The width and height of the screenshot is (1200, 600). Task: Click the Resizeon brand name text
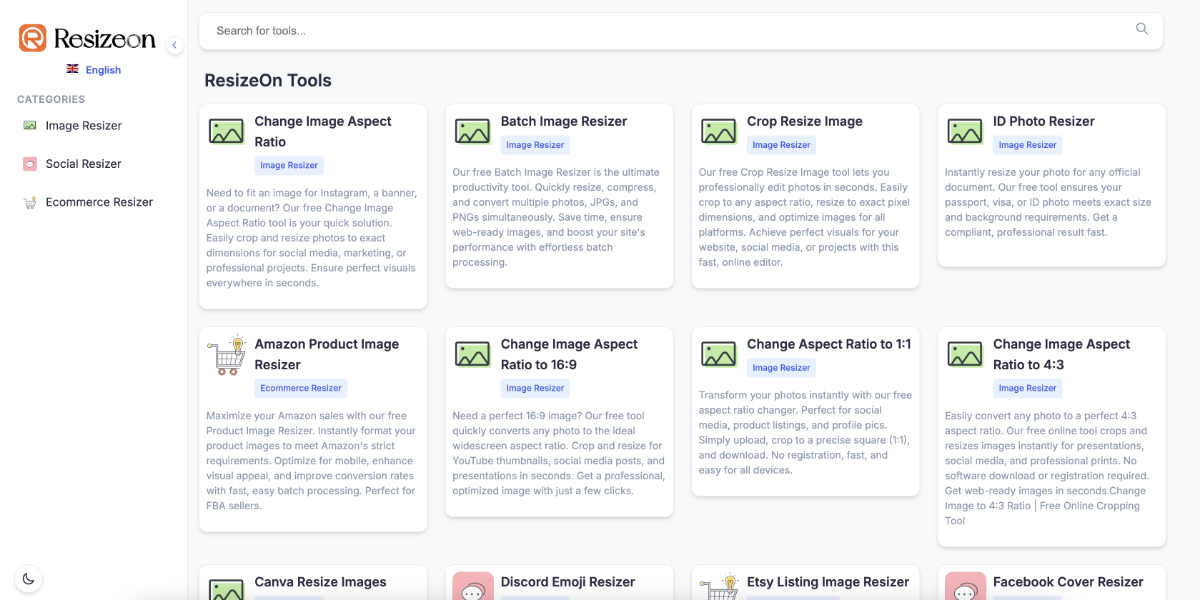tap(104, 39)
